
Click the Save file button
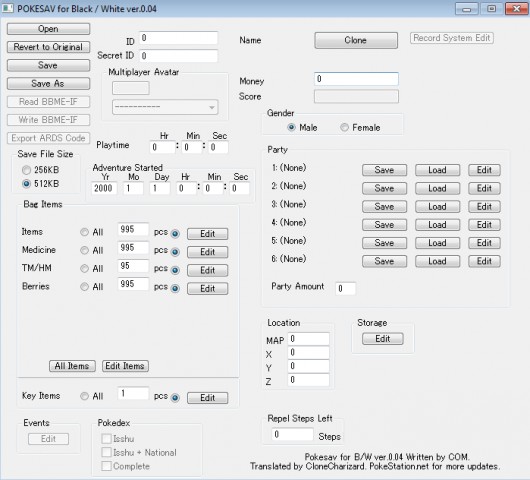click(48, 65)
